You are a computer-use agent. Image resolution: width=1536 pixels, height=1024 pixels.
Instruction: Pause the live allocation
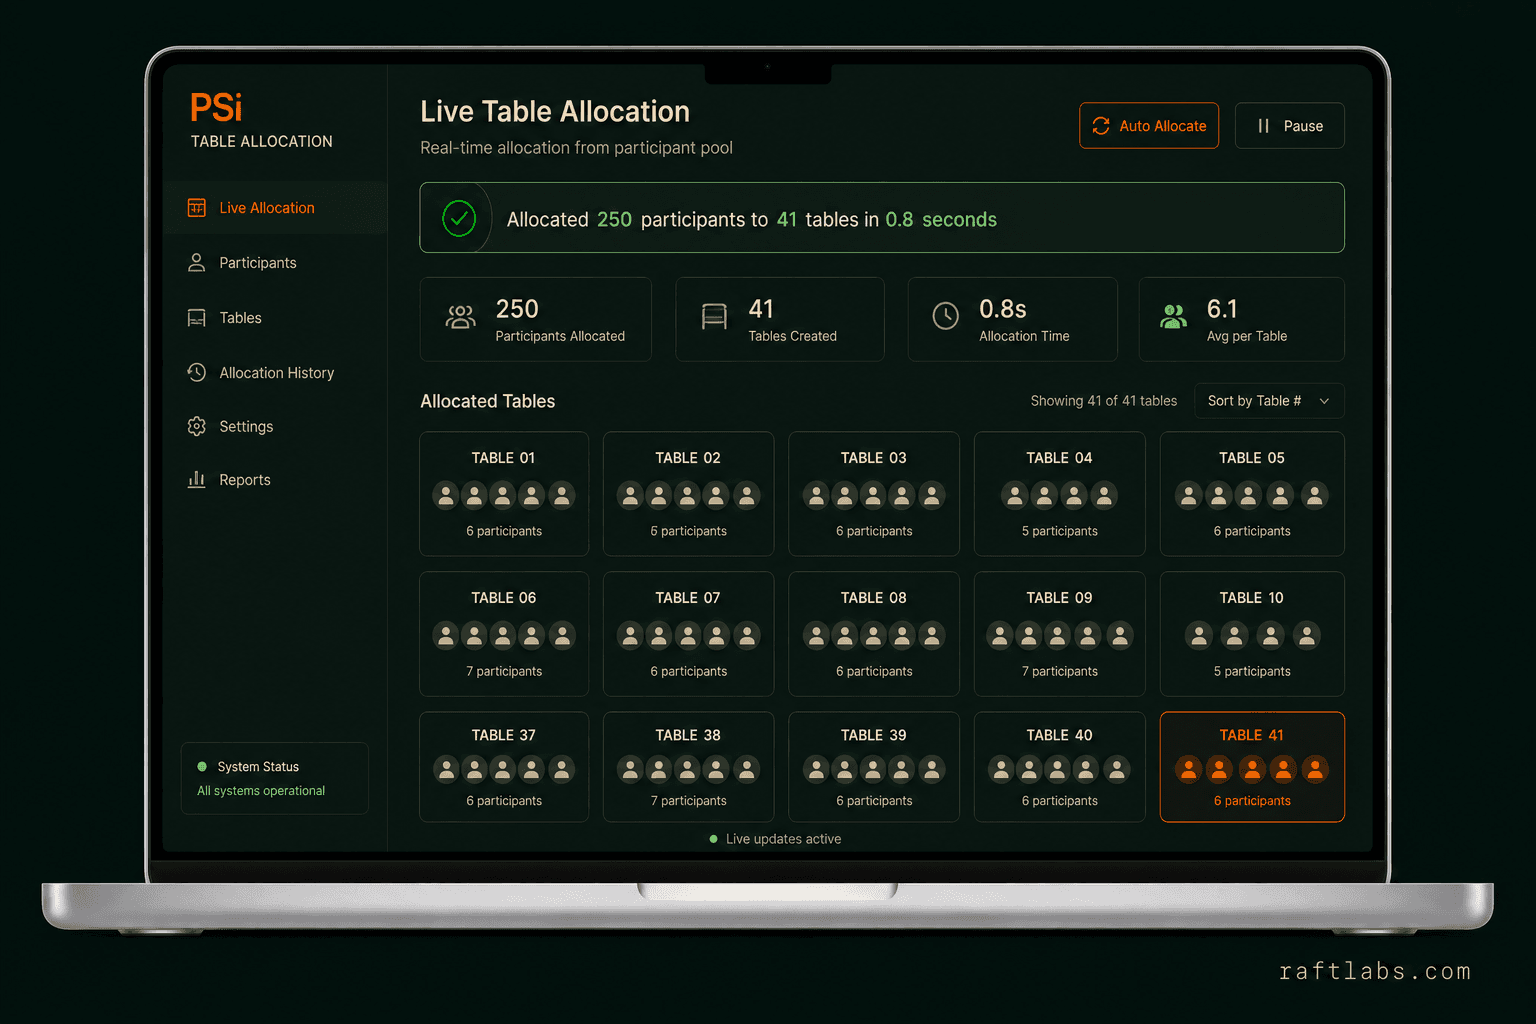coord(1290,126)
